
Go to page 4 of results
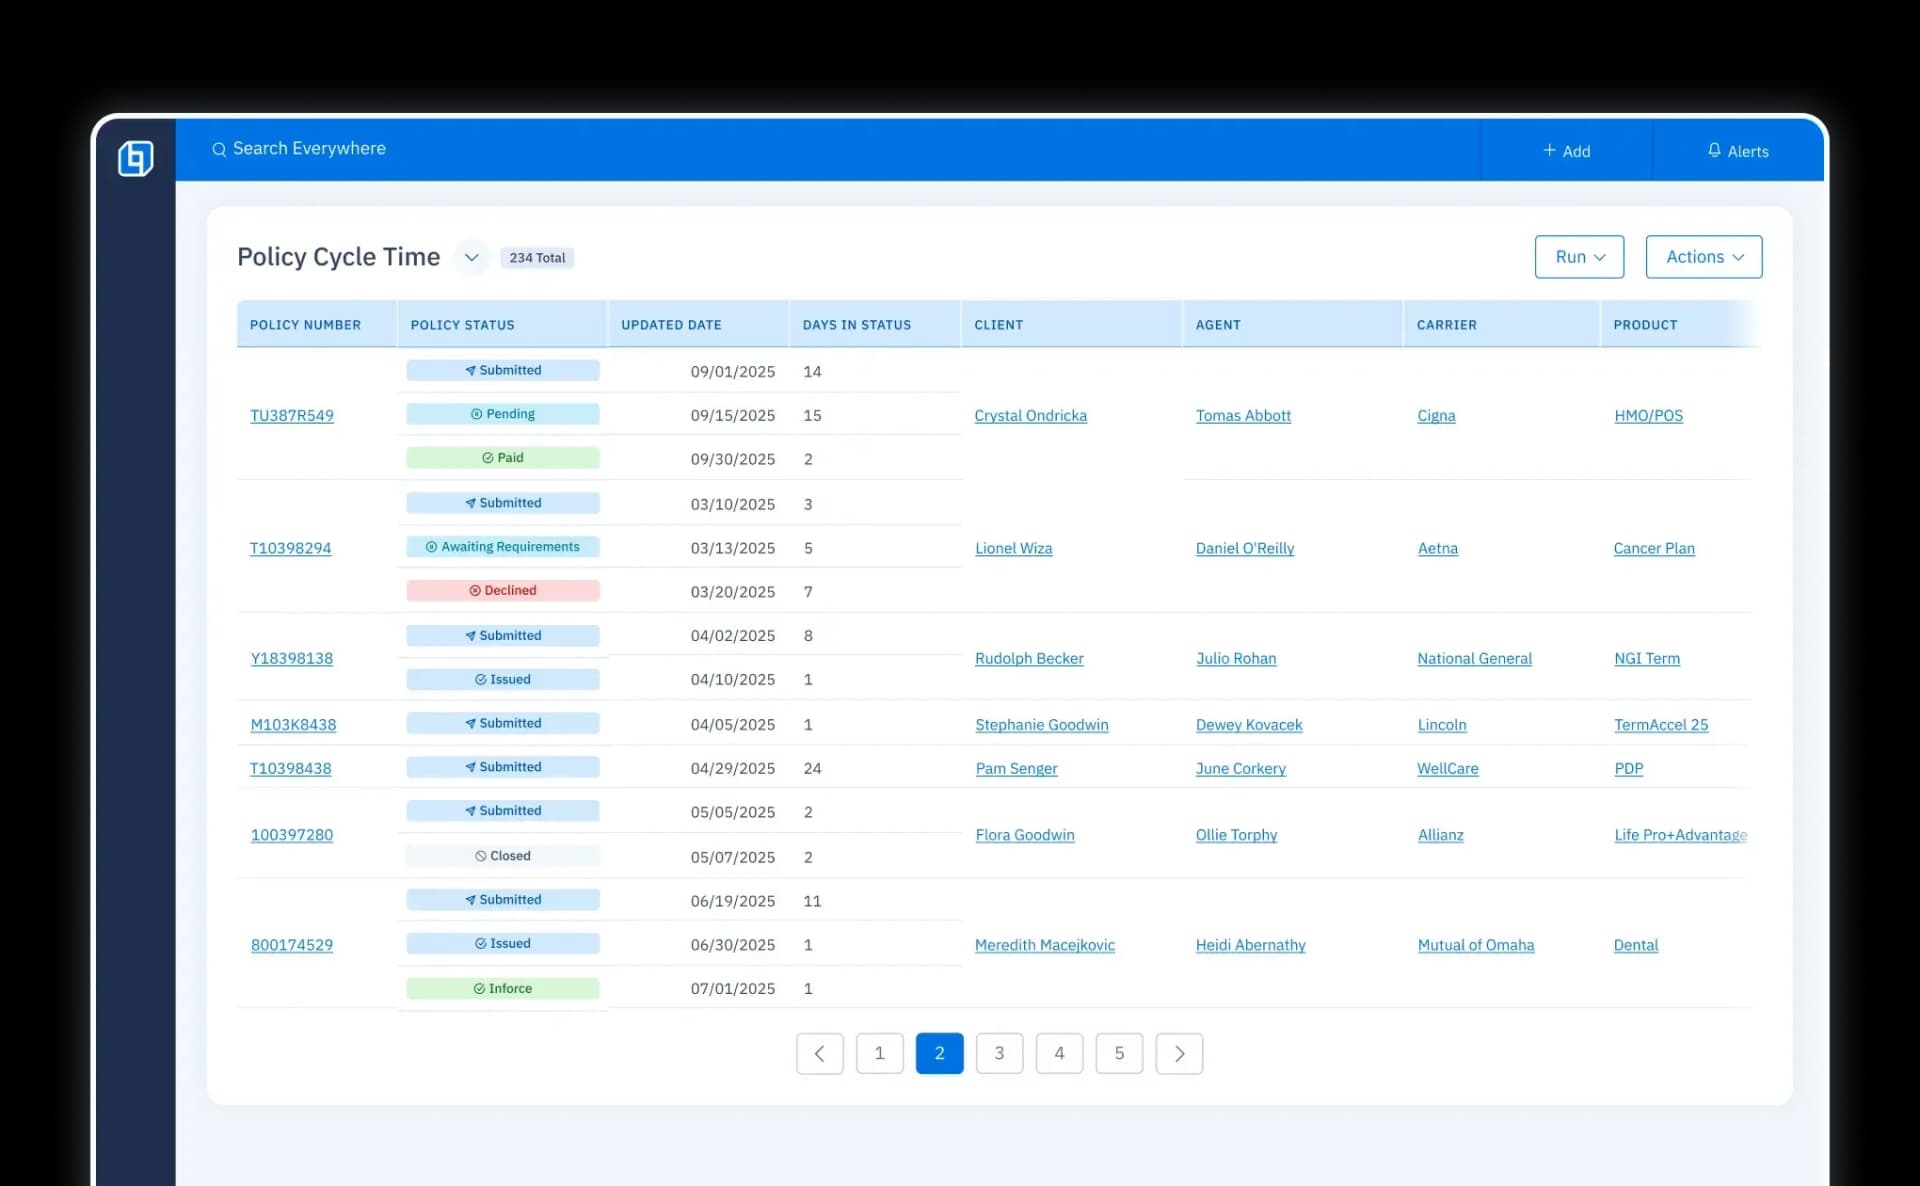click(1059, 1053)
